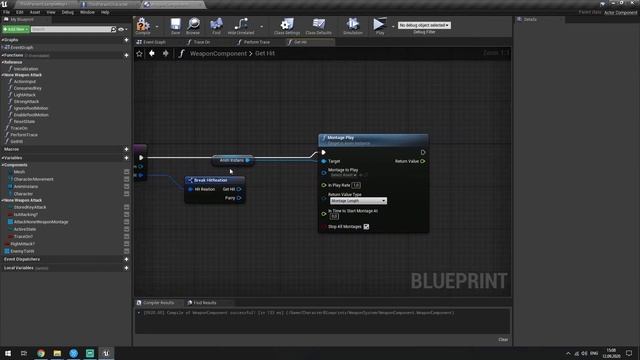This screenshot has width=640, height=360.
Task: Click Hide Unrelated toolbar icon
Action: point(241,25)
